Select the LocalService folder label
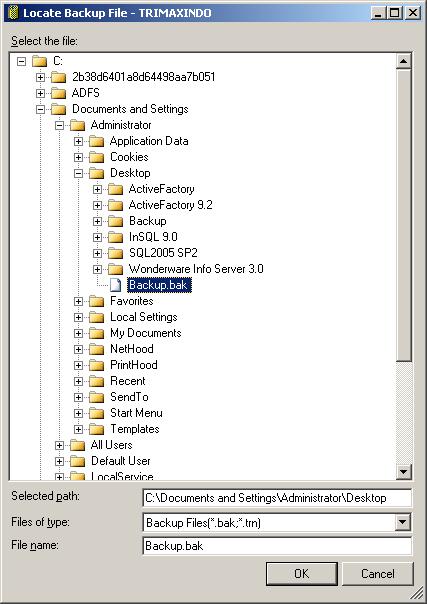 coord(122,477)
